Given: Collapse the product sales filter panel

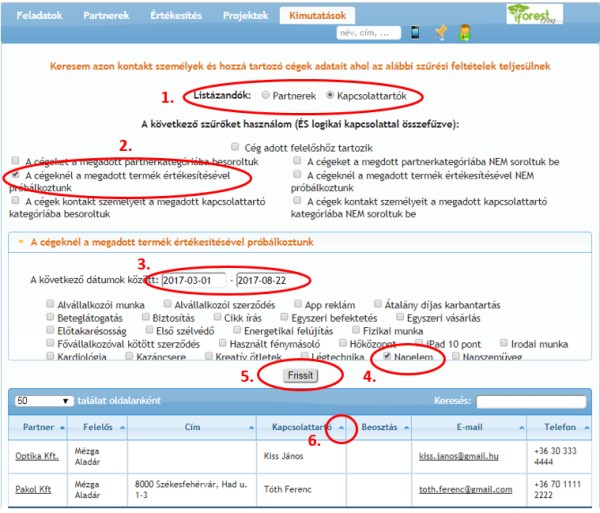Looking at the screenshot, I should point(21,241).
